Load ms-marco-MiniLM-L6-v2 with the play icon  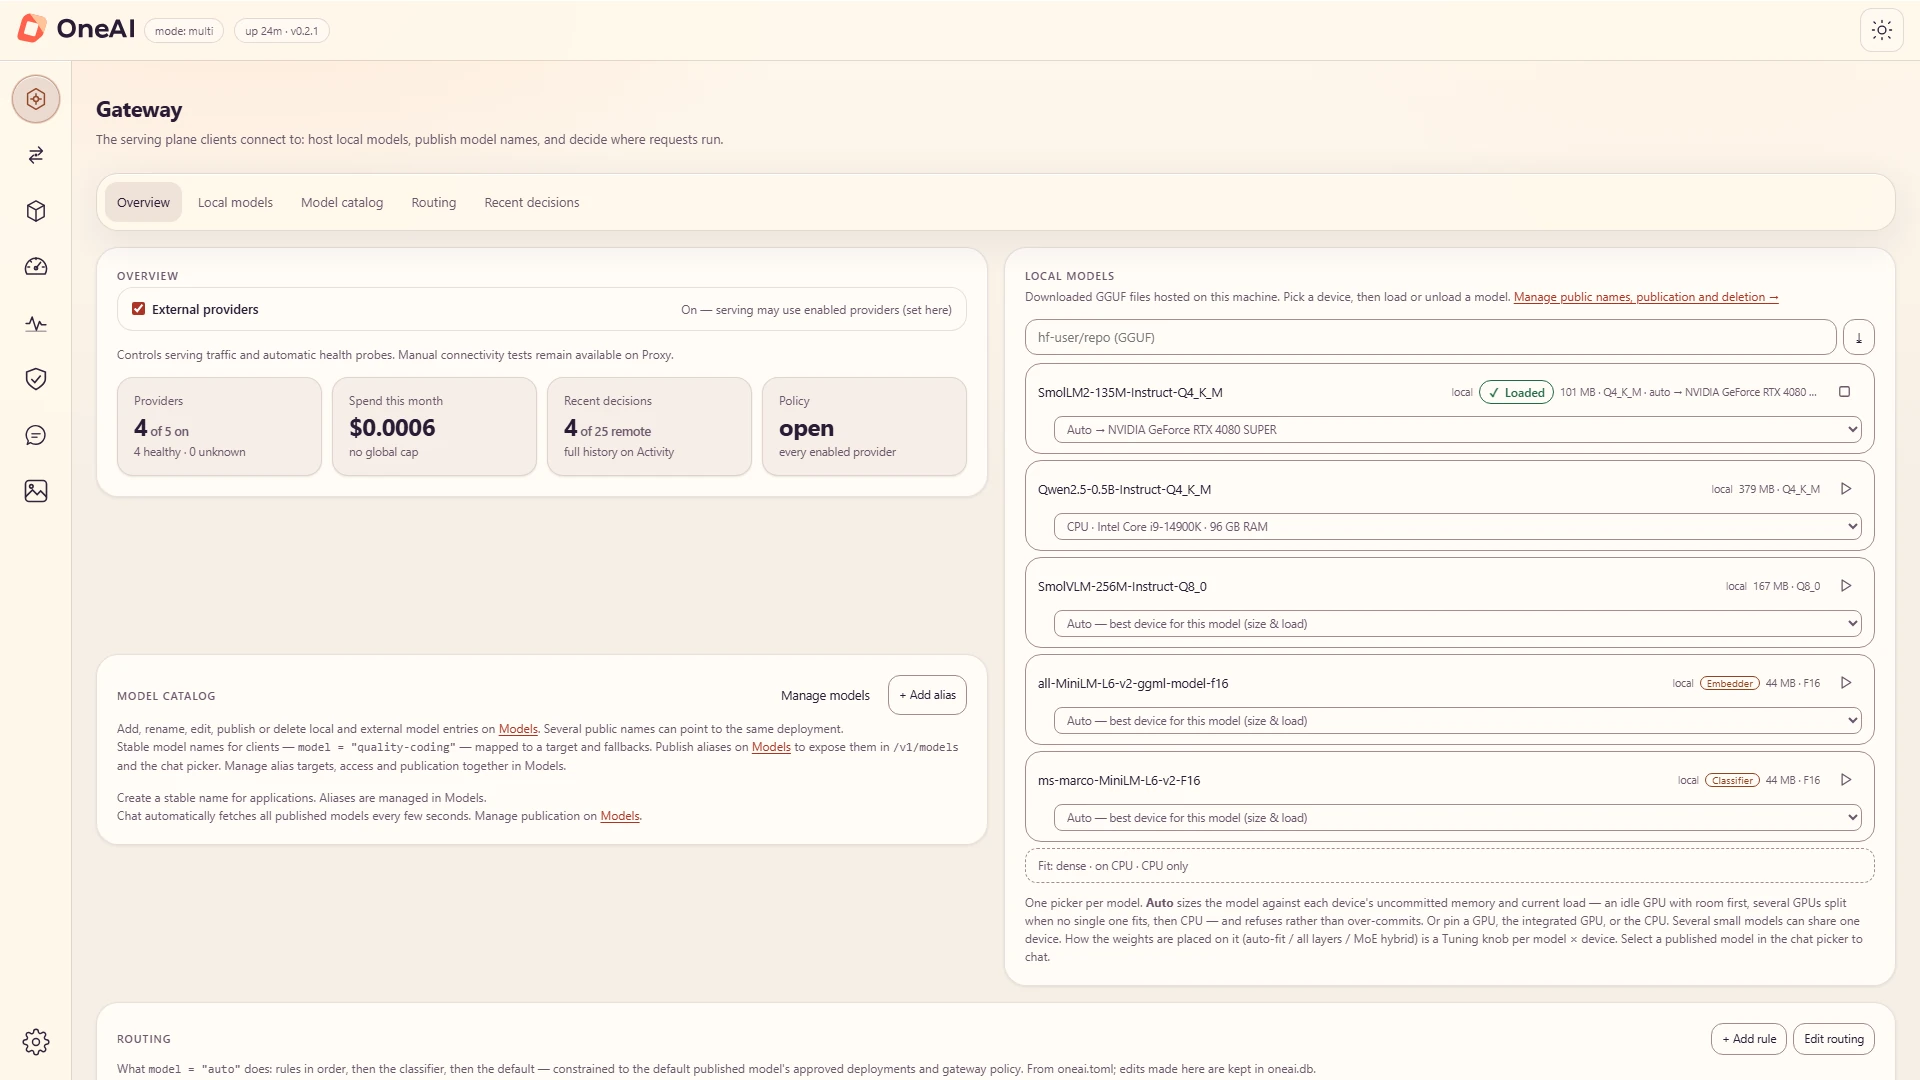(x=1846, y=780)
